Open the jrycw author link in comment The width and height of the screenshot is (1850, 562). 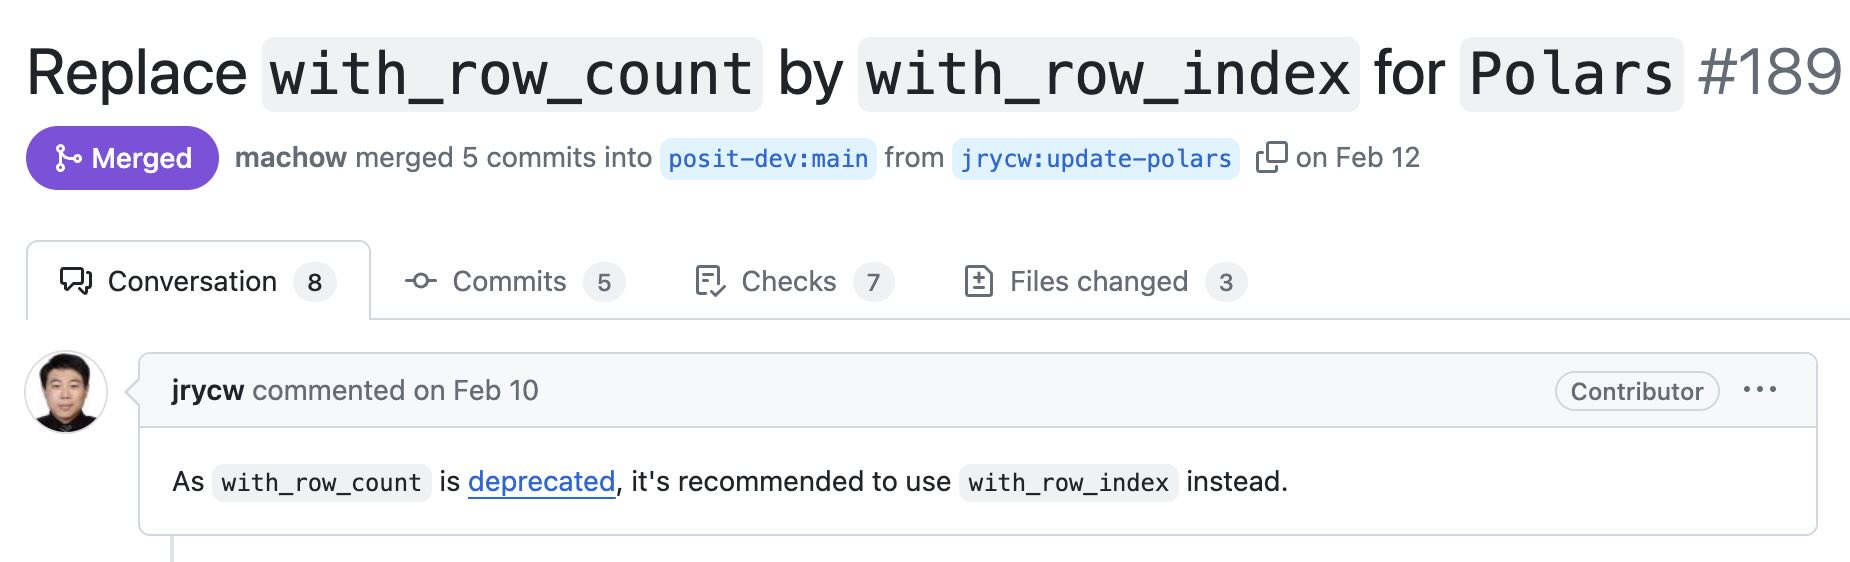click(207, 390)
